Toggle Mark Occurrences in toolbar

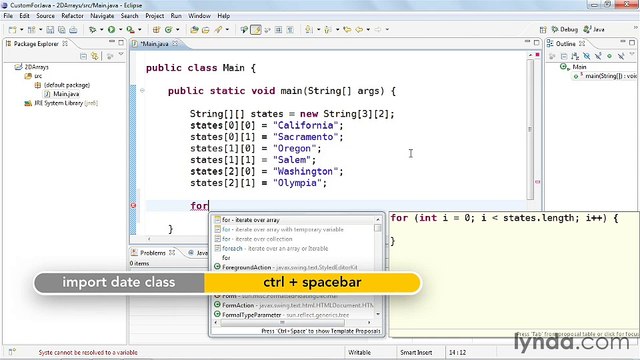[256, 29]
